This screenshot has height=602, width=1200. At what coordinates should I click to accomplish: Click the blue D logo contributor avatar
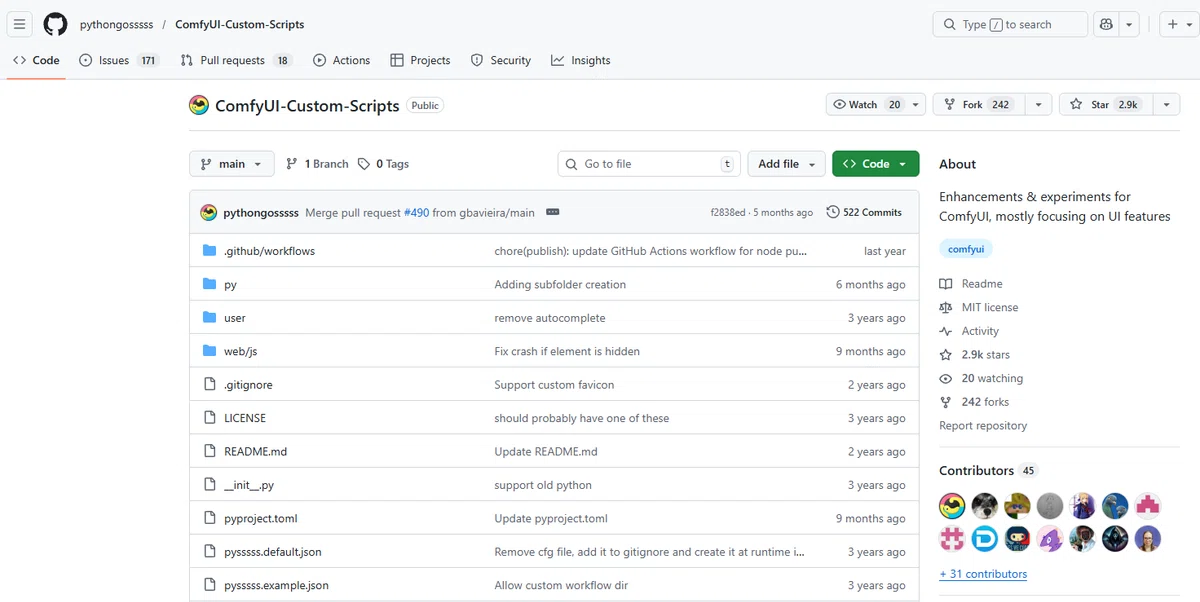tap(984, 538)
